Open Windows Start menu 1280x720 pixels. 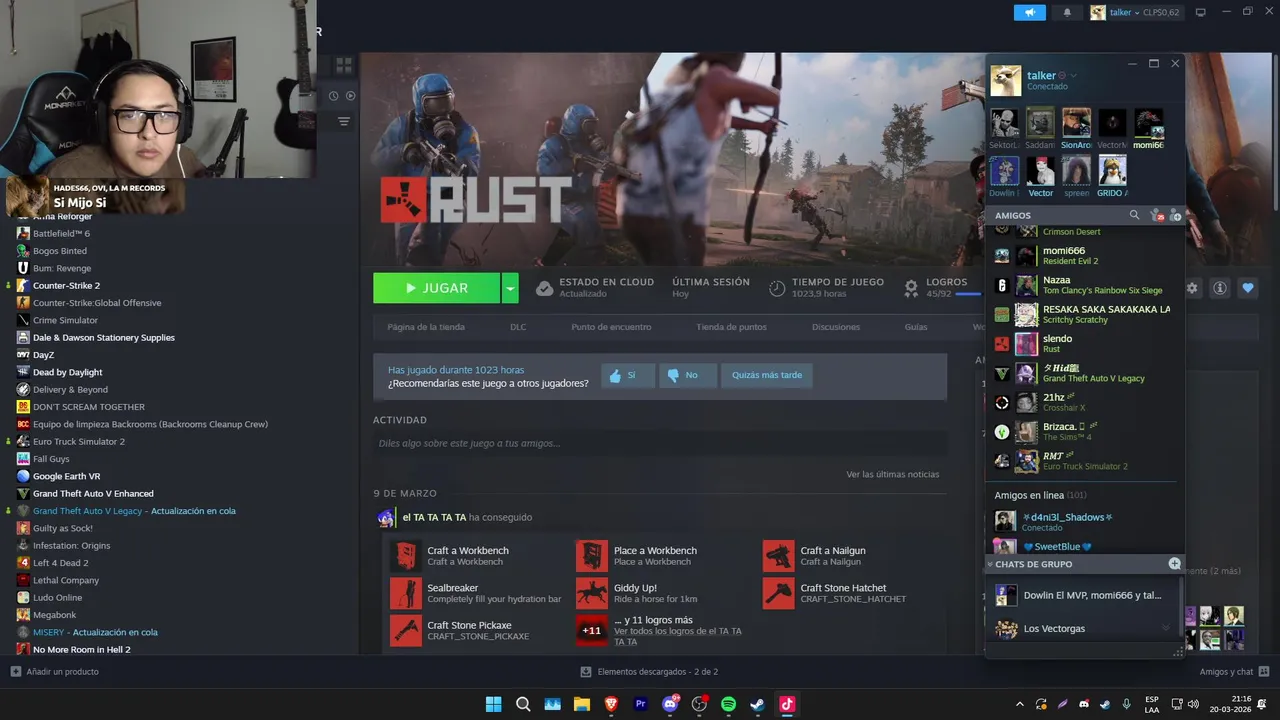click(x=493, y=704)
